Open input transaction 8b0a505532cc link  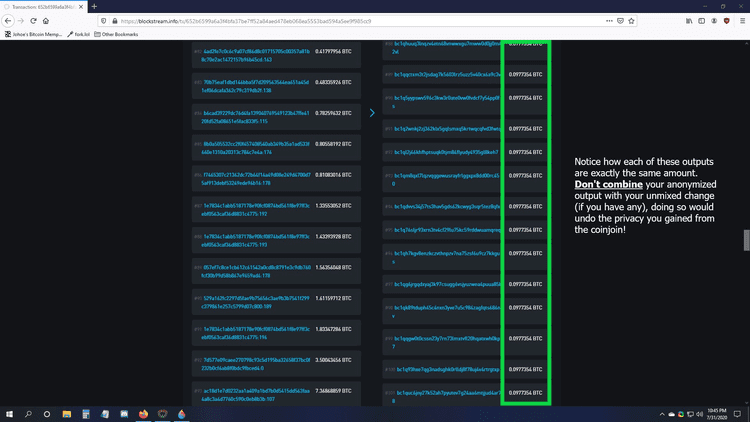(255, 148)
